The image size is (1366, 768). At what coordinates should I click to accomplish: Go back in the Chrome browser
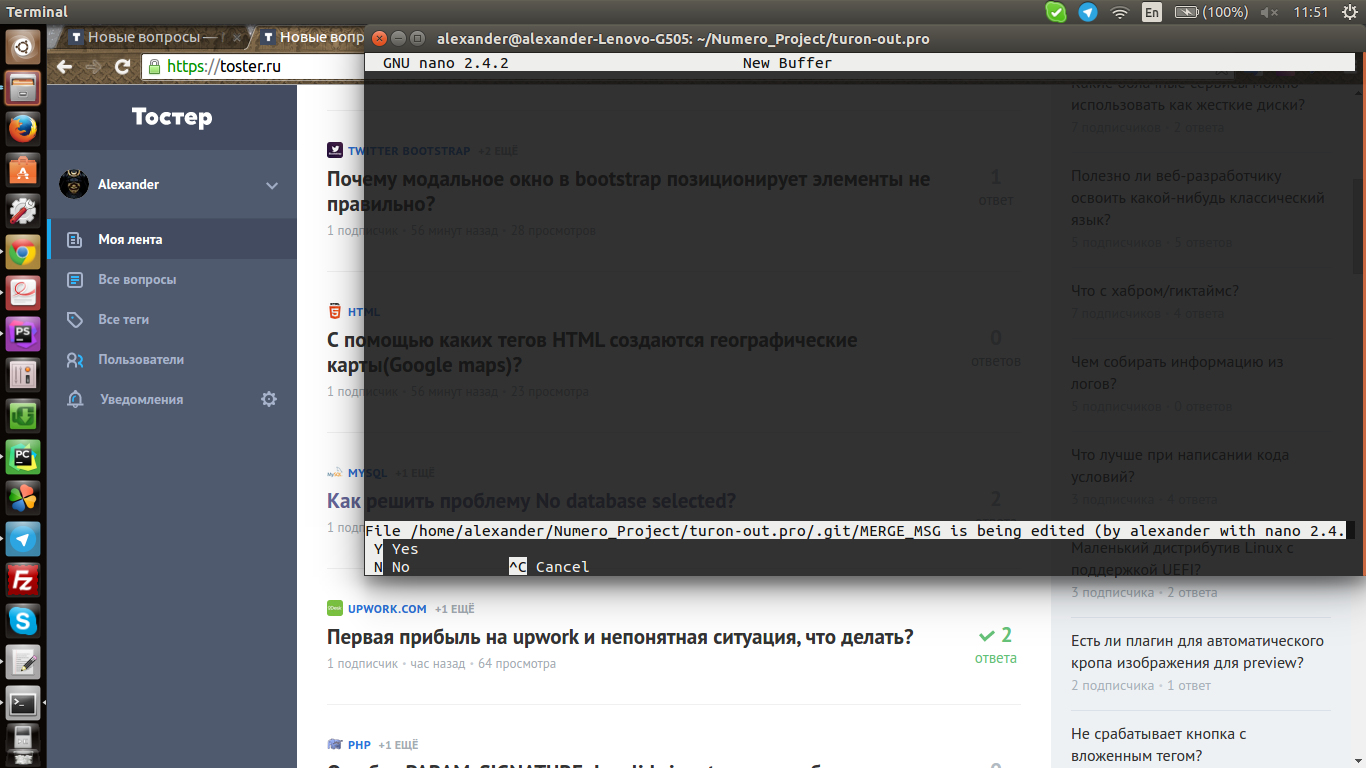(x=65, y=67)
